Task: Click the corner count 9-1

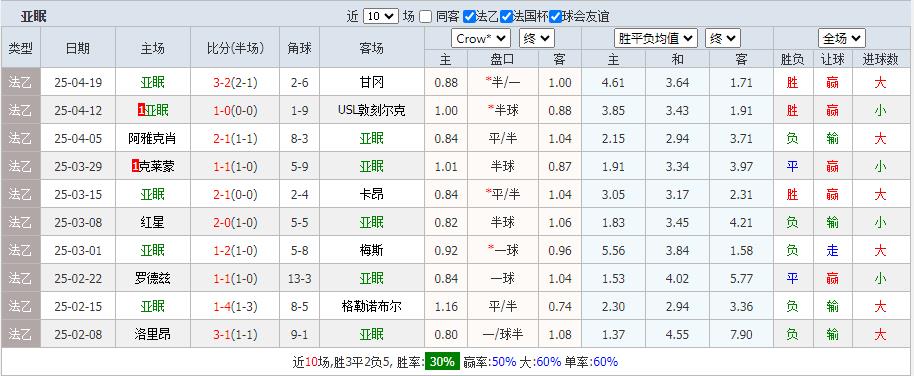Action: (x=300, y=335)
